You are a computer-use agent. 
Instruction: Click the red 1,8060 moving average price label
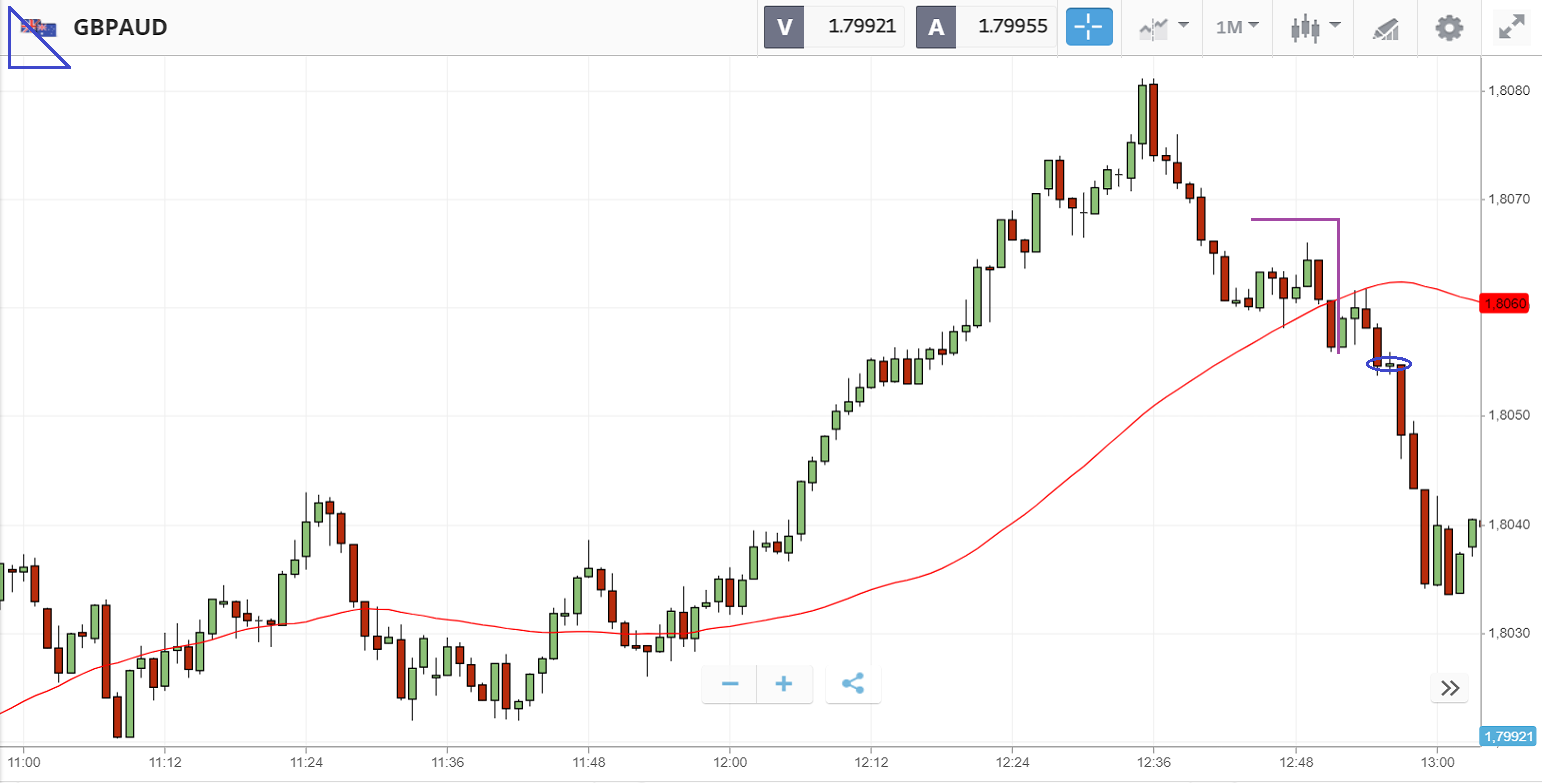tap(1503, 304)
